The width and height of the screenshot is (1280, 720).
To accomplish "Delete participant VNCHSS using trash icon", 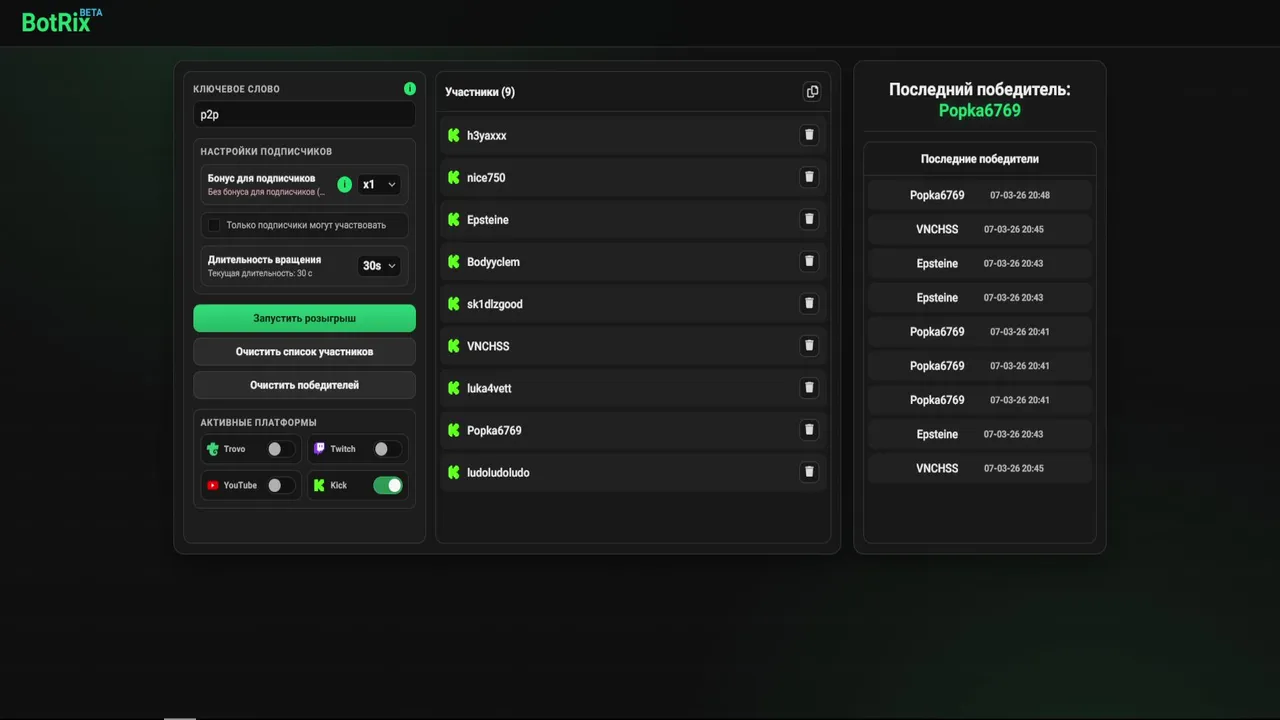I will coord(809,345).
